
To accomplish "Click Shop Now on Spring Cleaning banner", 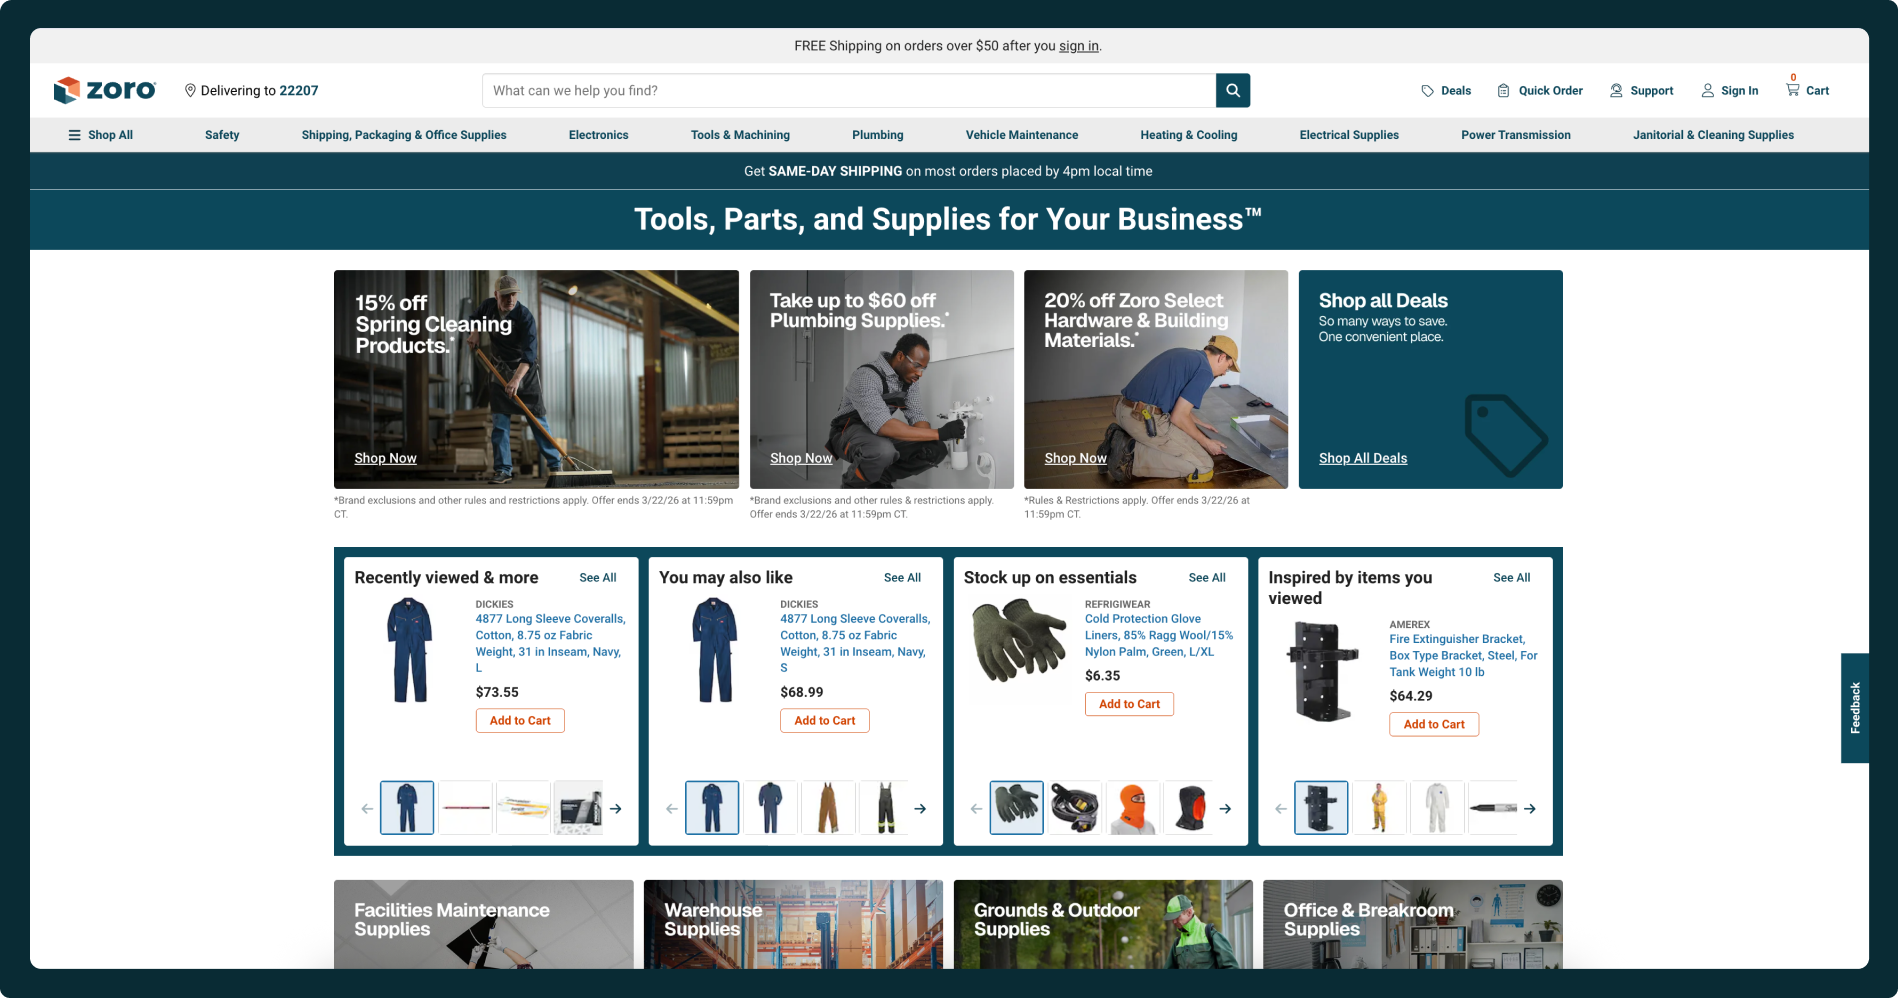I will tap(385, 458).
